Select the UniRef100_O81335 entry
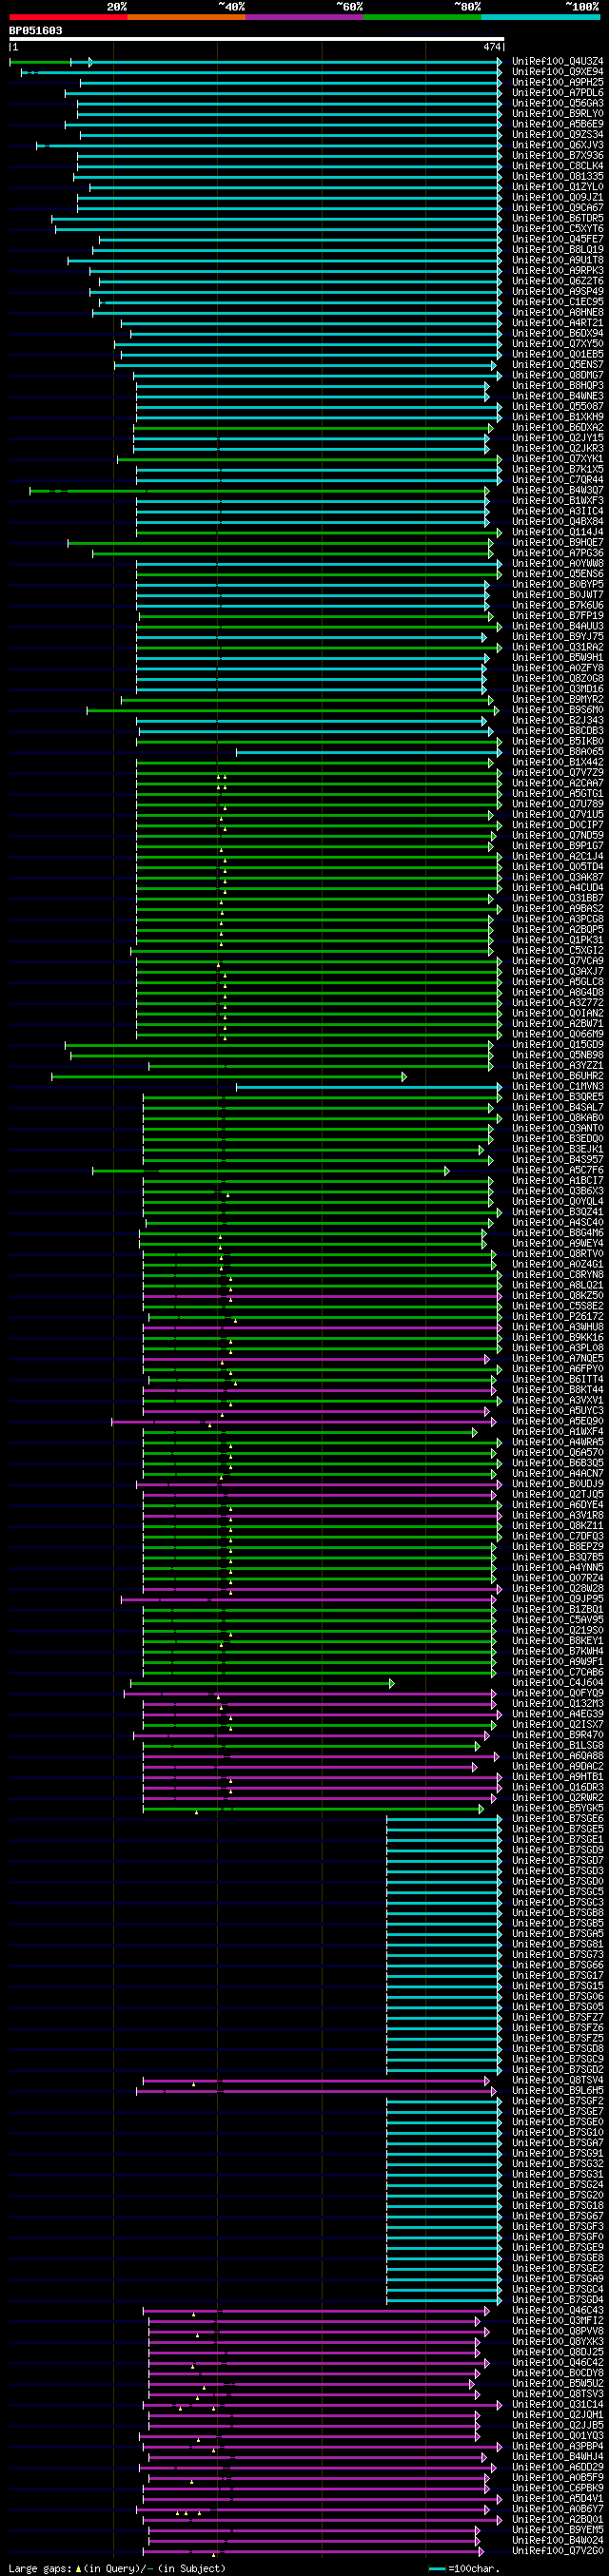Image resolution: width=609 pixels, height=2576 pixels. point(557,177)
